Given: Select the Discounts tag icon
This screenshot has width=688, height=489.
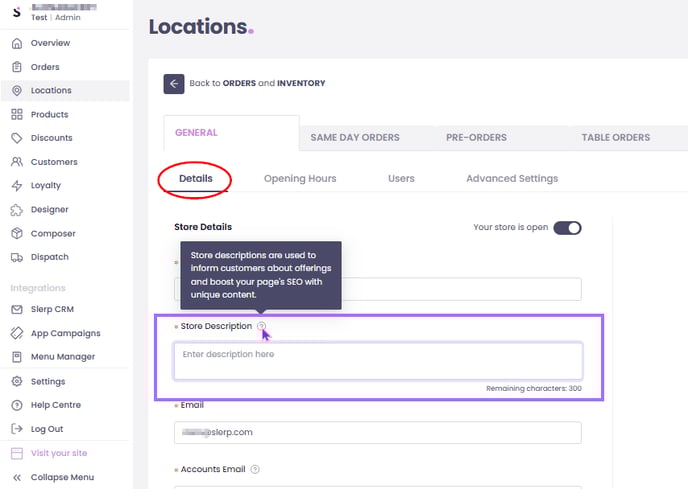Looking at the screenshot, I should click(x=16, y=138).
